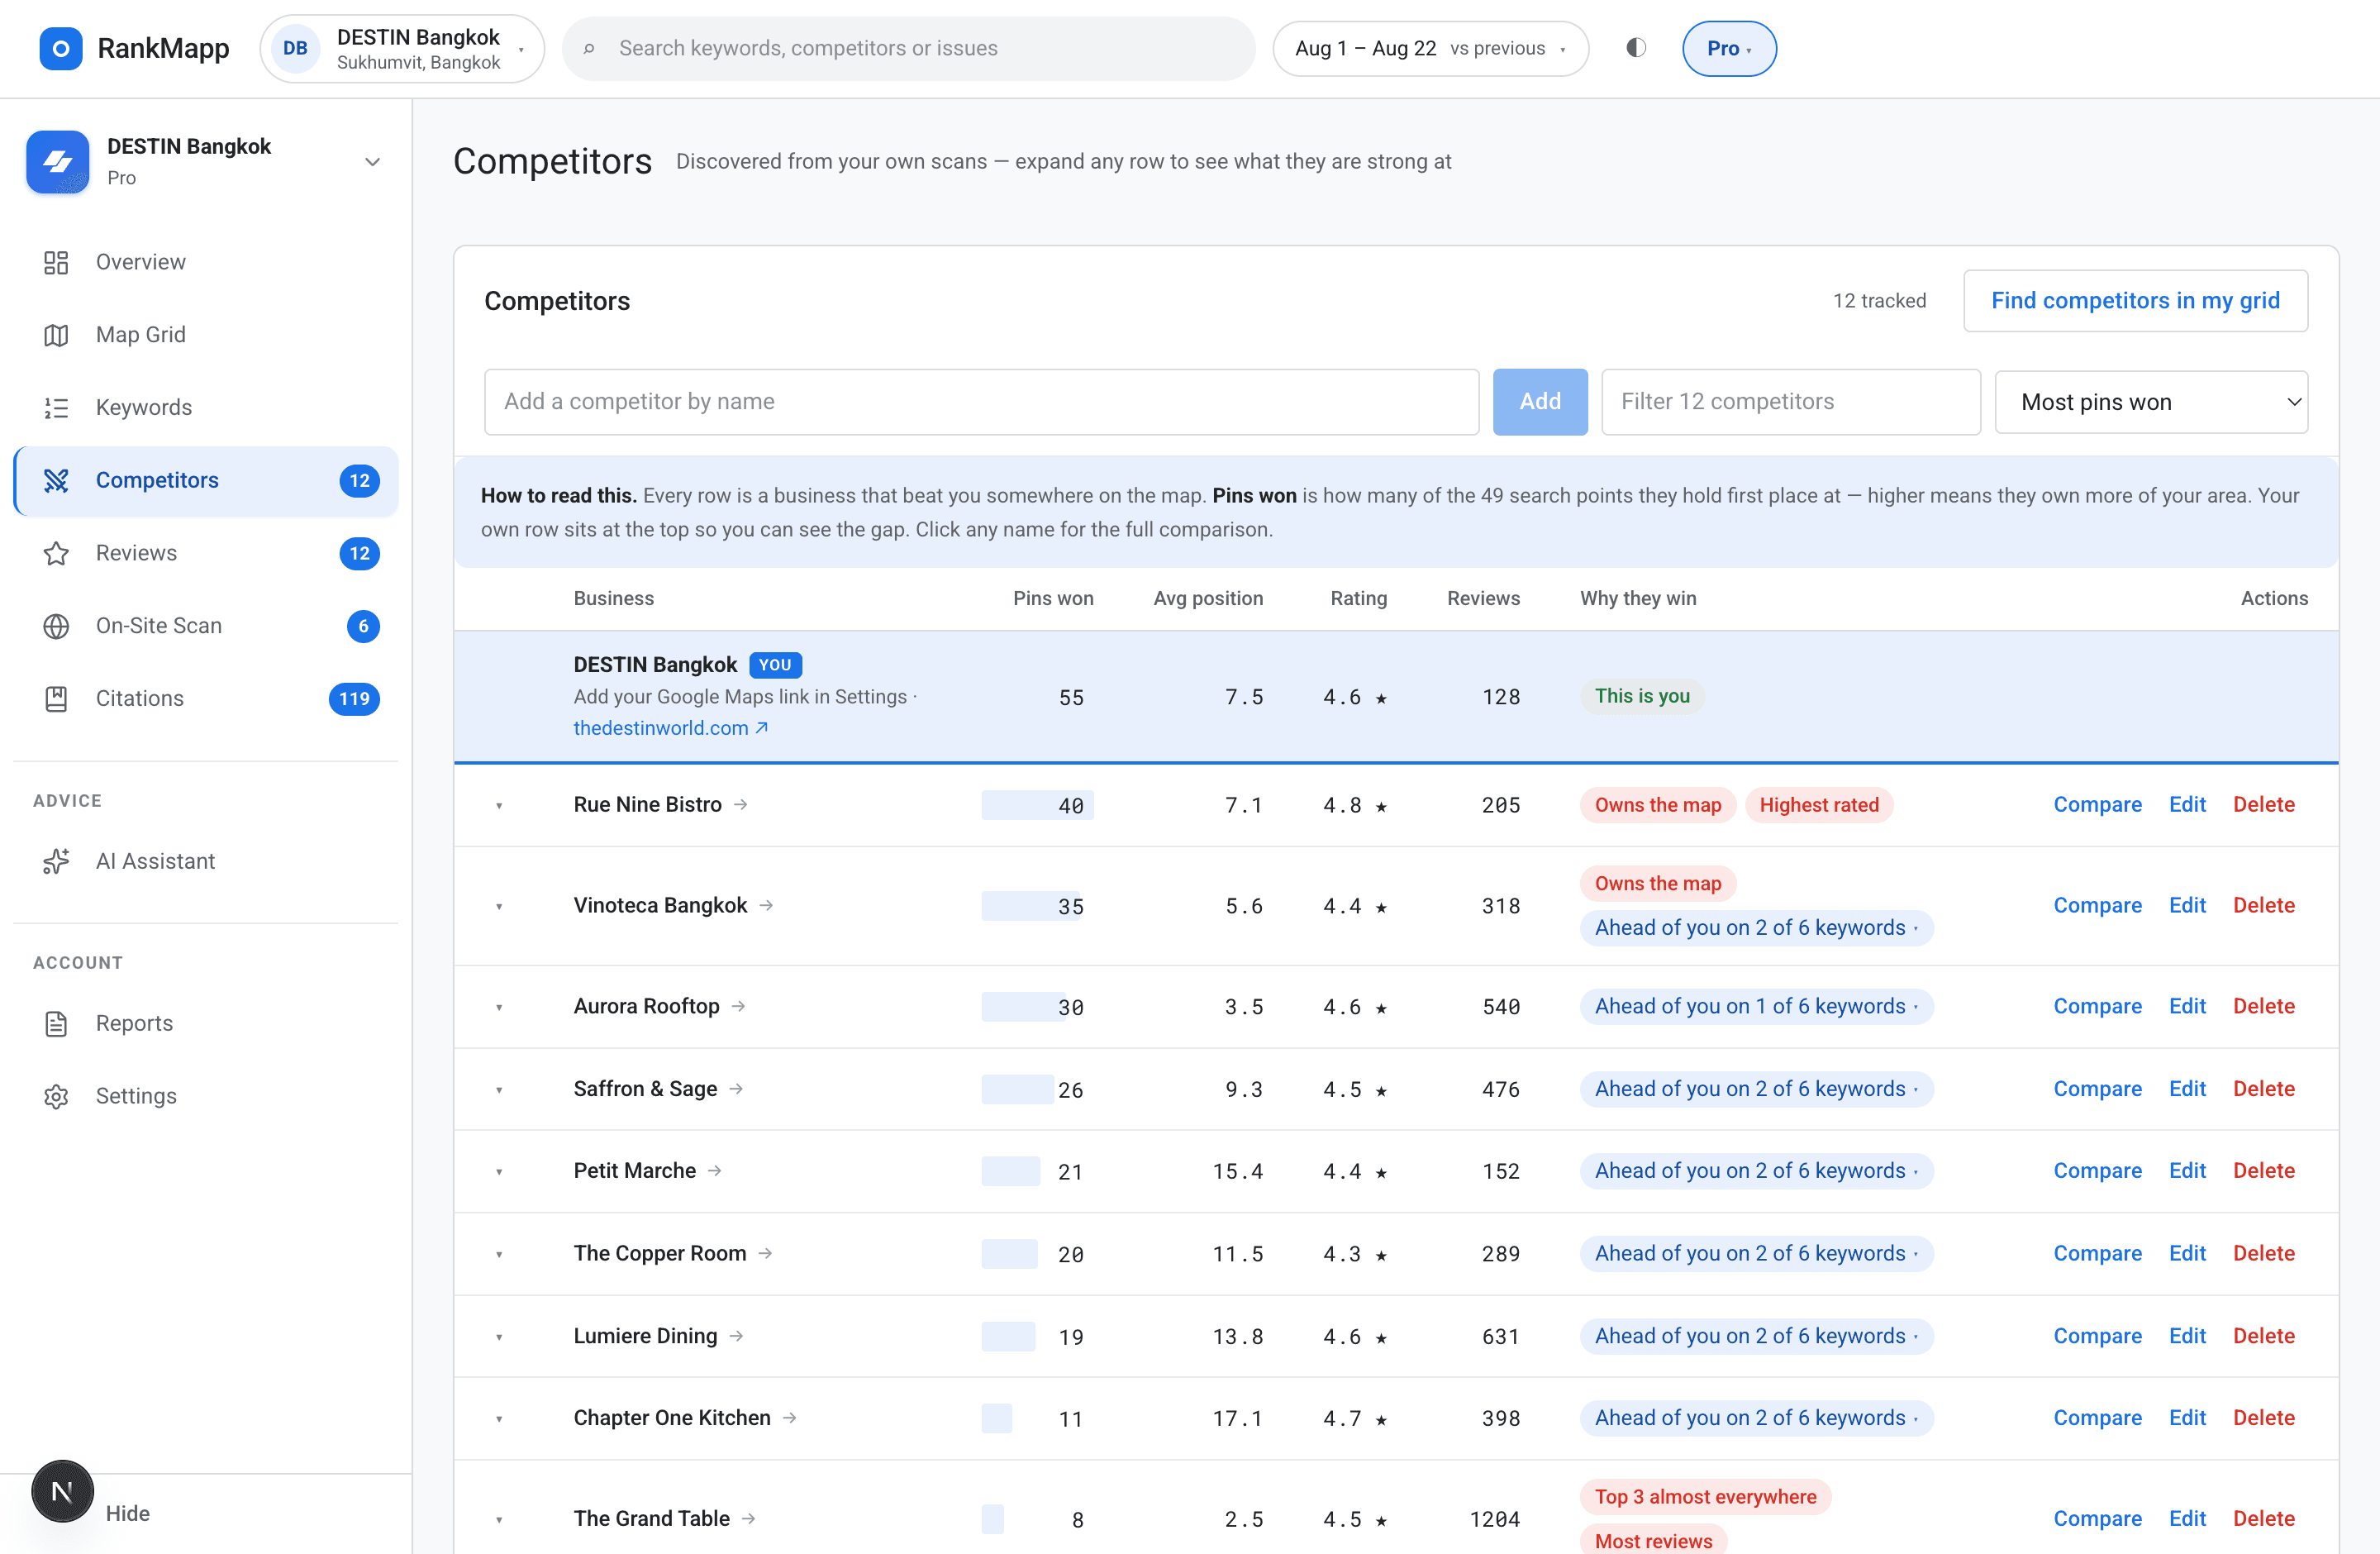Click the arrow next to Aurora Rooftop

point(739,1007)
